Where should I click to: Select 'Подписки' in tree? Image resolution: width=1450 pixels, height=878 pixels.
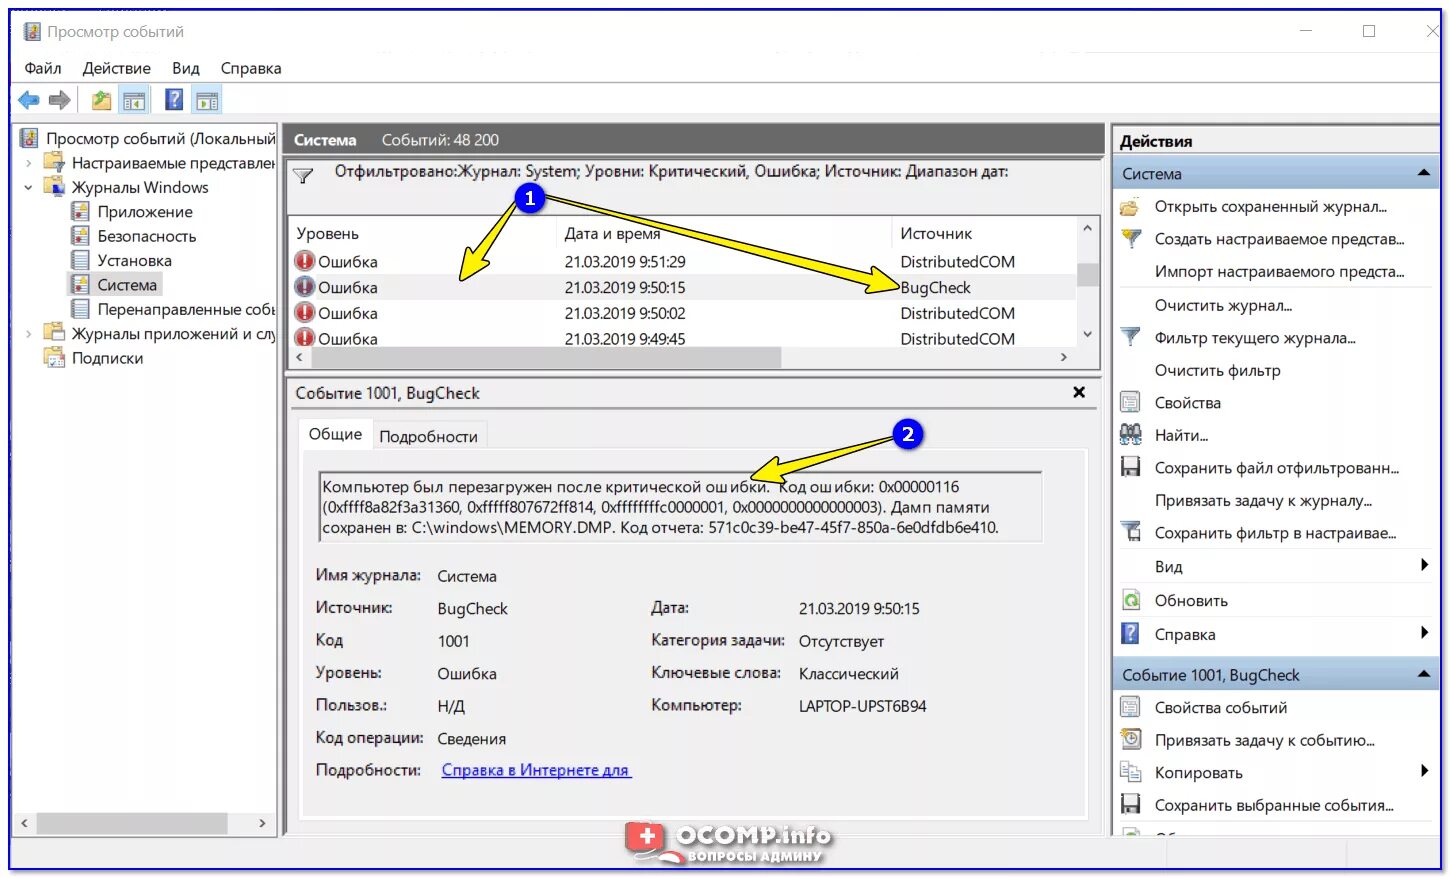[107, 358]
